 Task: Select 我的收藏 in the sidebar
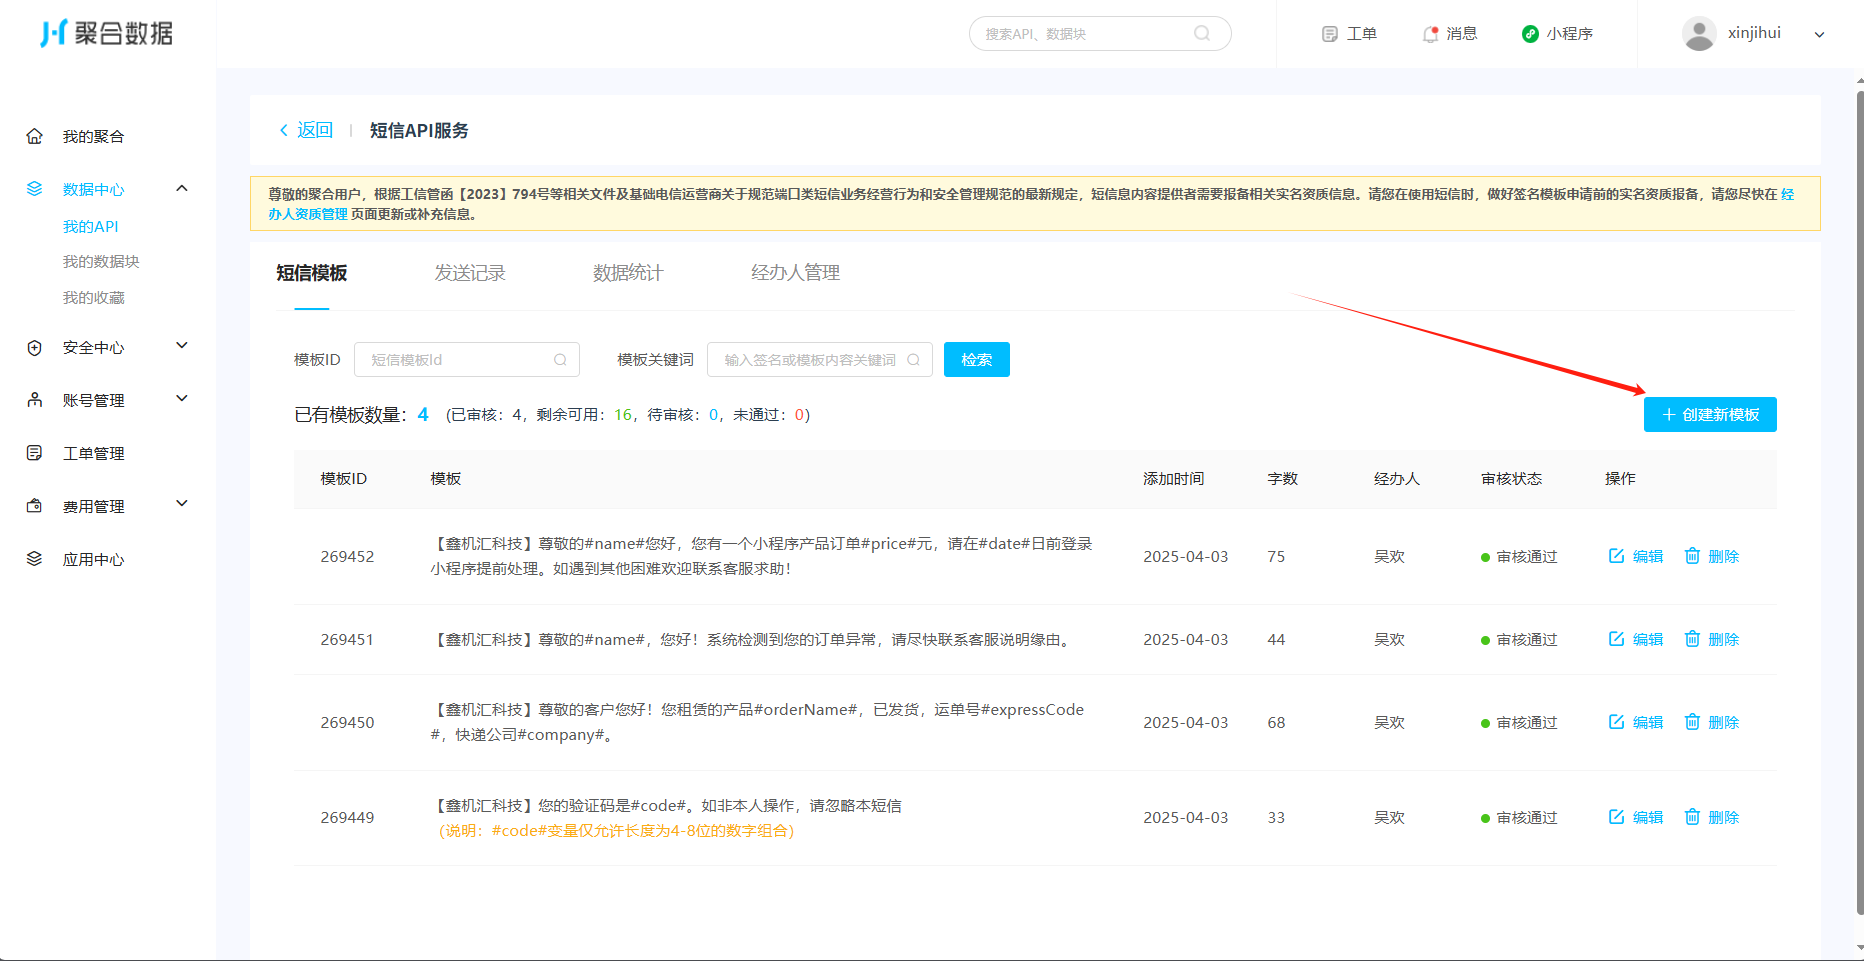click(x=94, y=297)
